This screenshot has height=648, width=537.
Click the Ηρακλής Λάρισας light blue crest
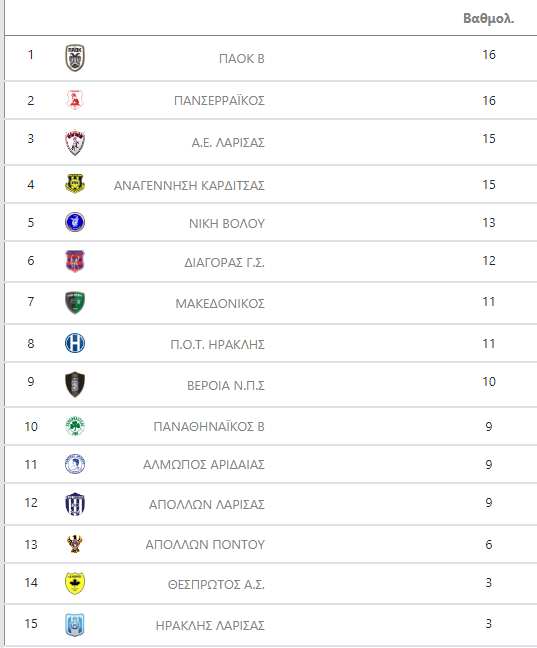pos(75,624)
